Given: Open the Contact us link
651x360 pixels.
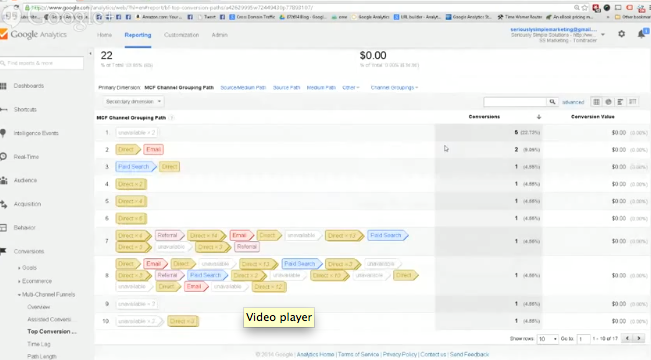Looking at the screenshot, I should coord(433,354).
